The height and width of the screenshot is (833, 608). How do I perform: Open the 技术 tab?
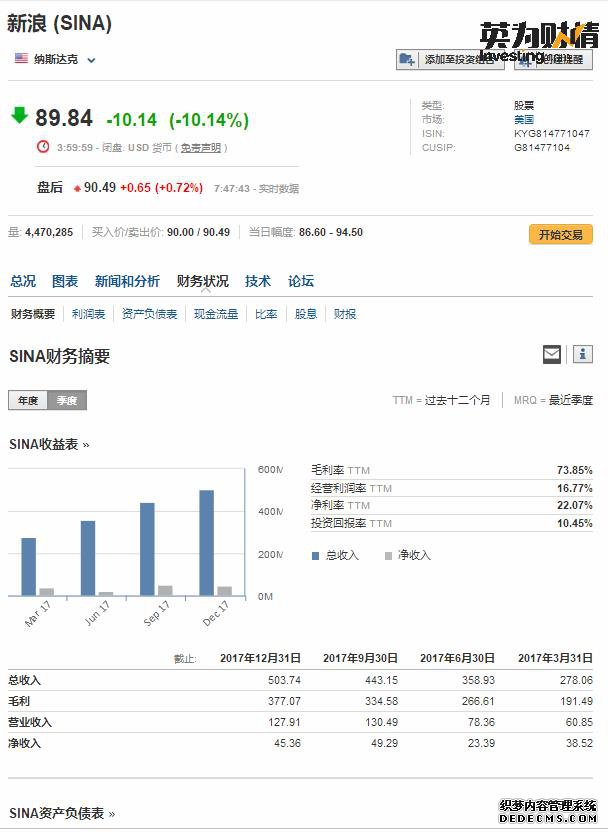click(258, 281)
